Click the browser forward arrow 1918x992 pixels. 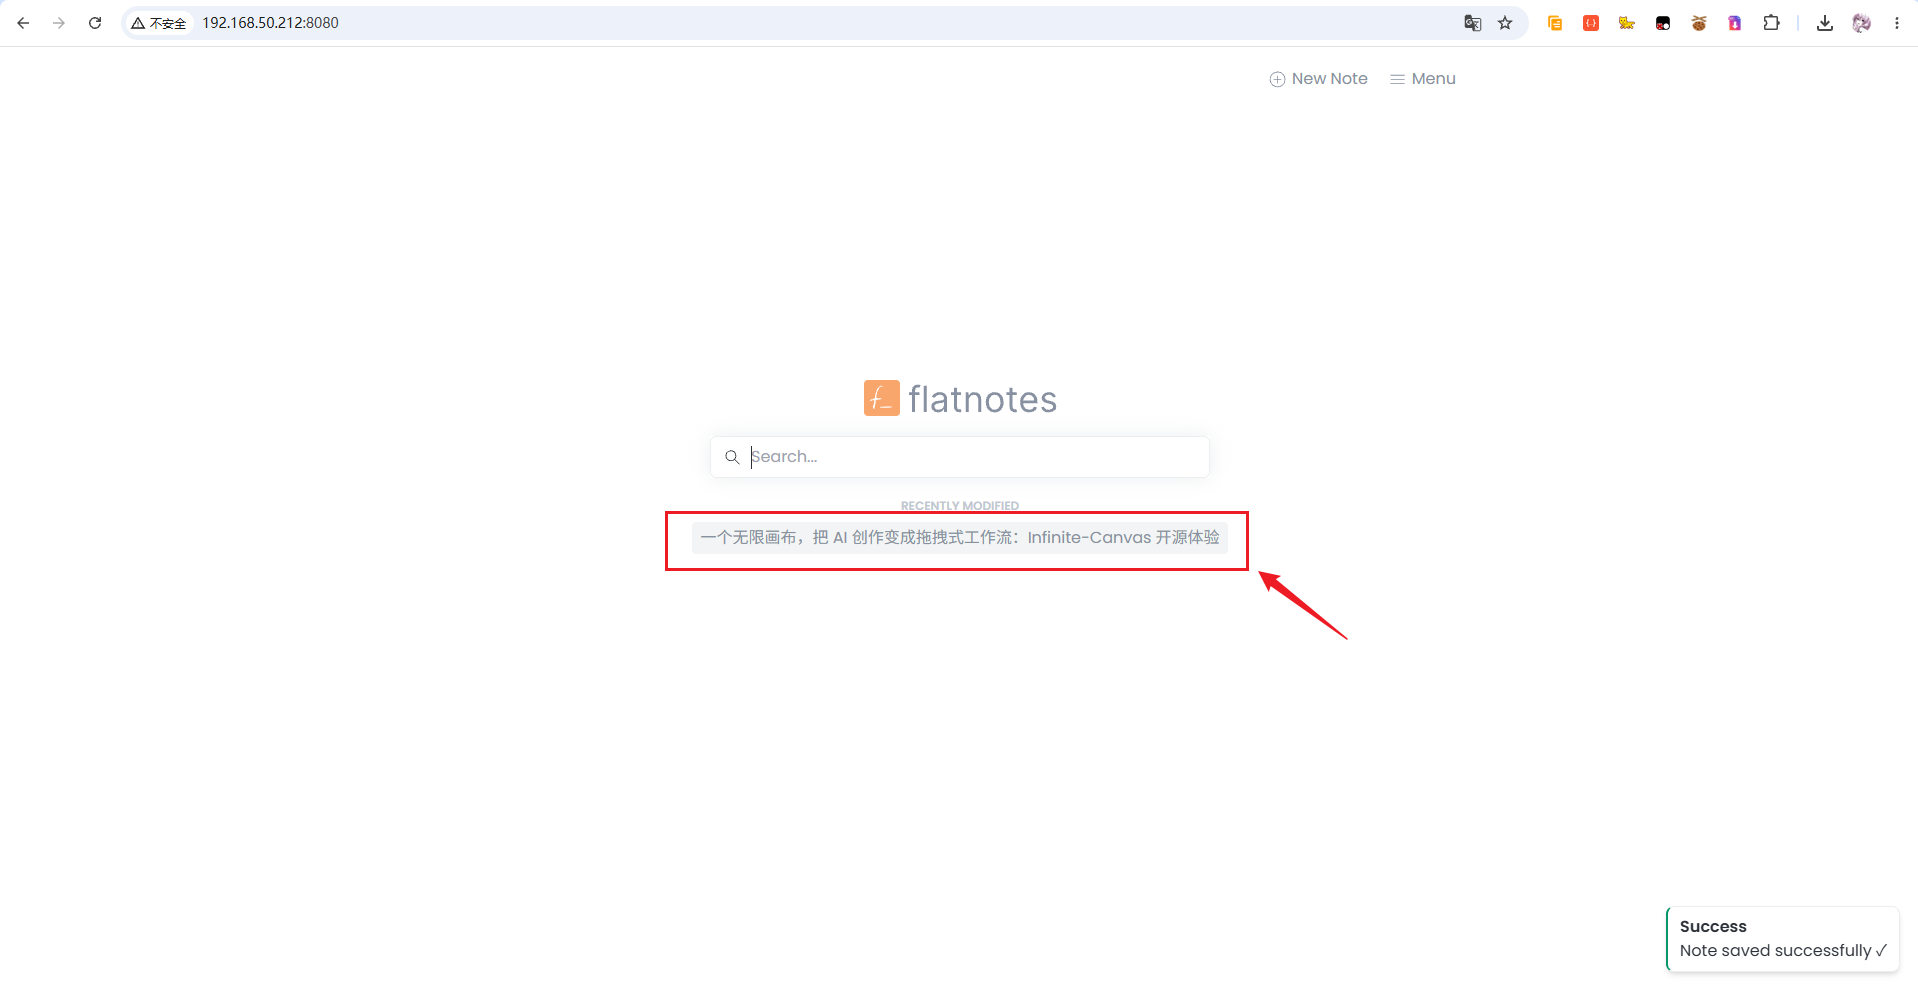pyautogui.click(x=59, y=23)
